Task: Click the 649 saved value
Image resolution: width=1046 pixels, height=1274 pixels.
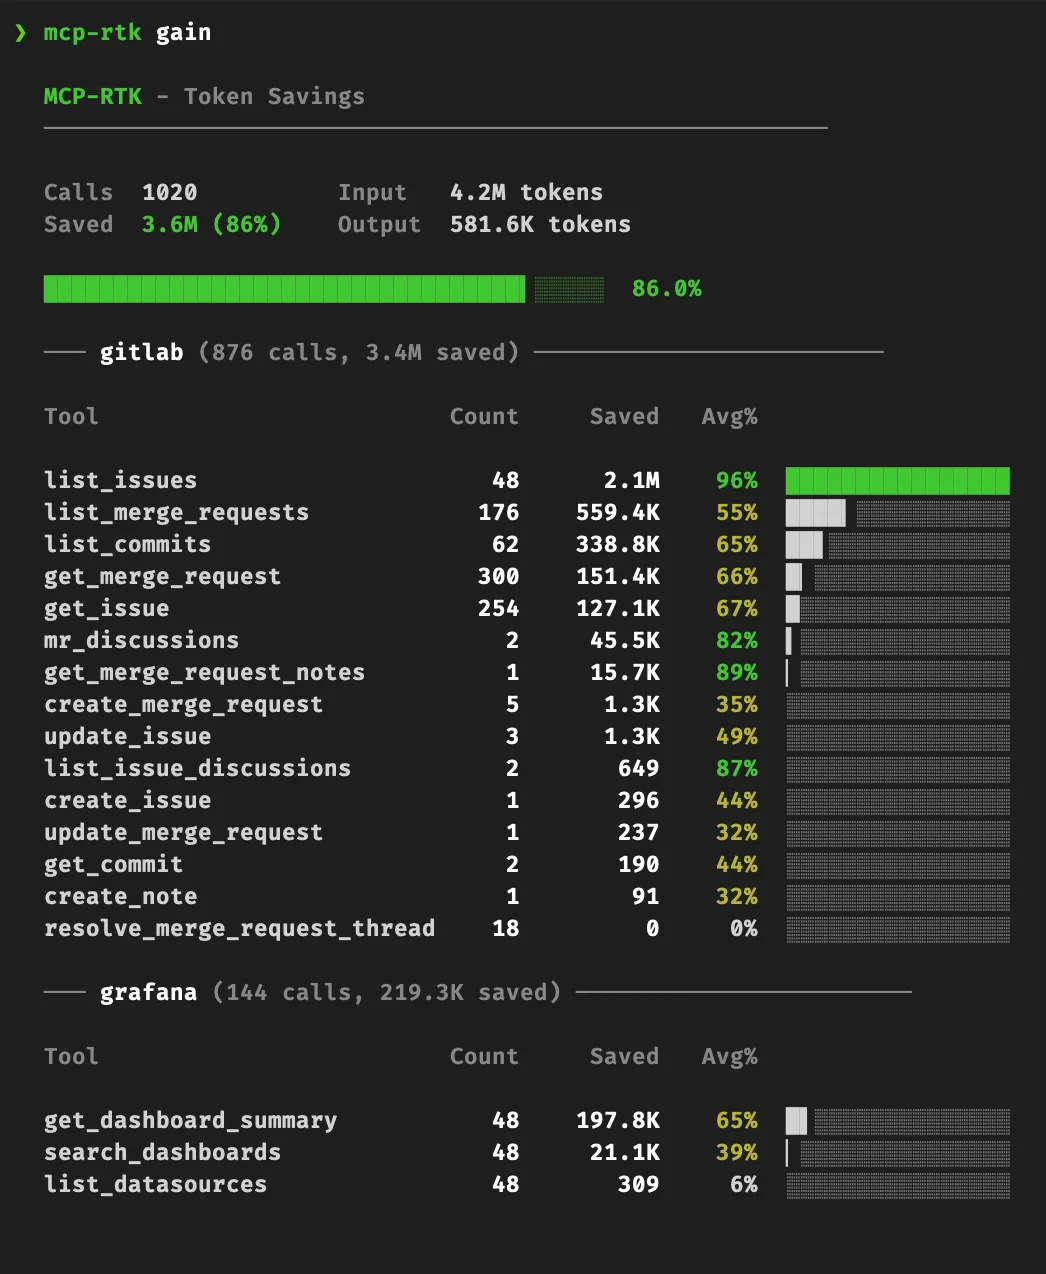Action: (639, 768)
